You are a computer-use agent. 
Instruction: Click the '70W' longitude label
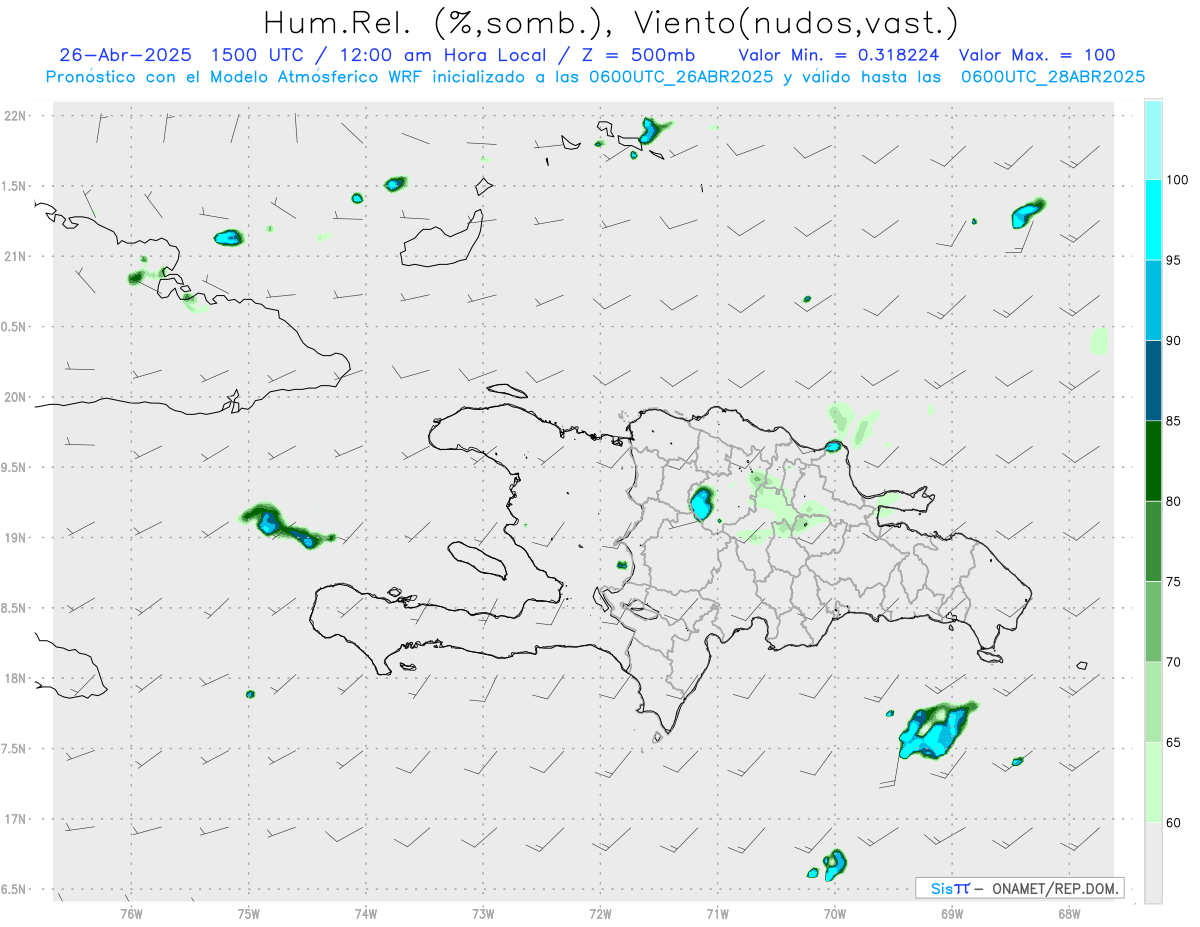(x=835, y=913)
